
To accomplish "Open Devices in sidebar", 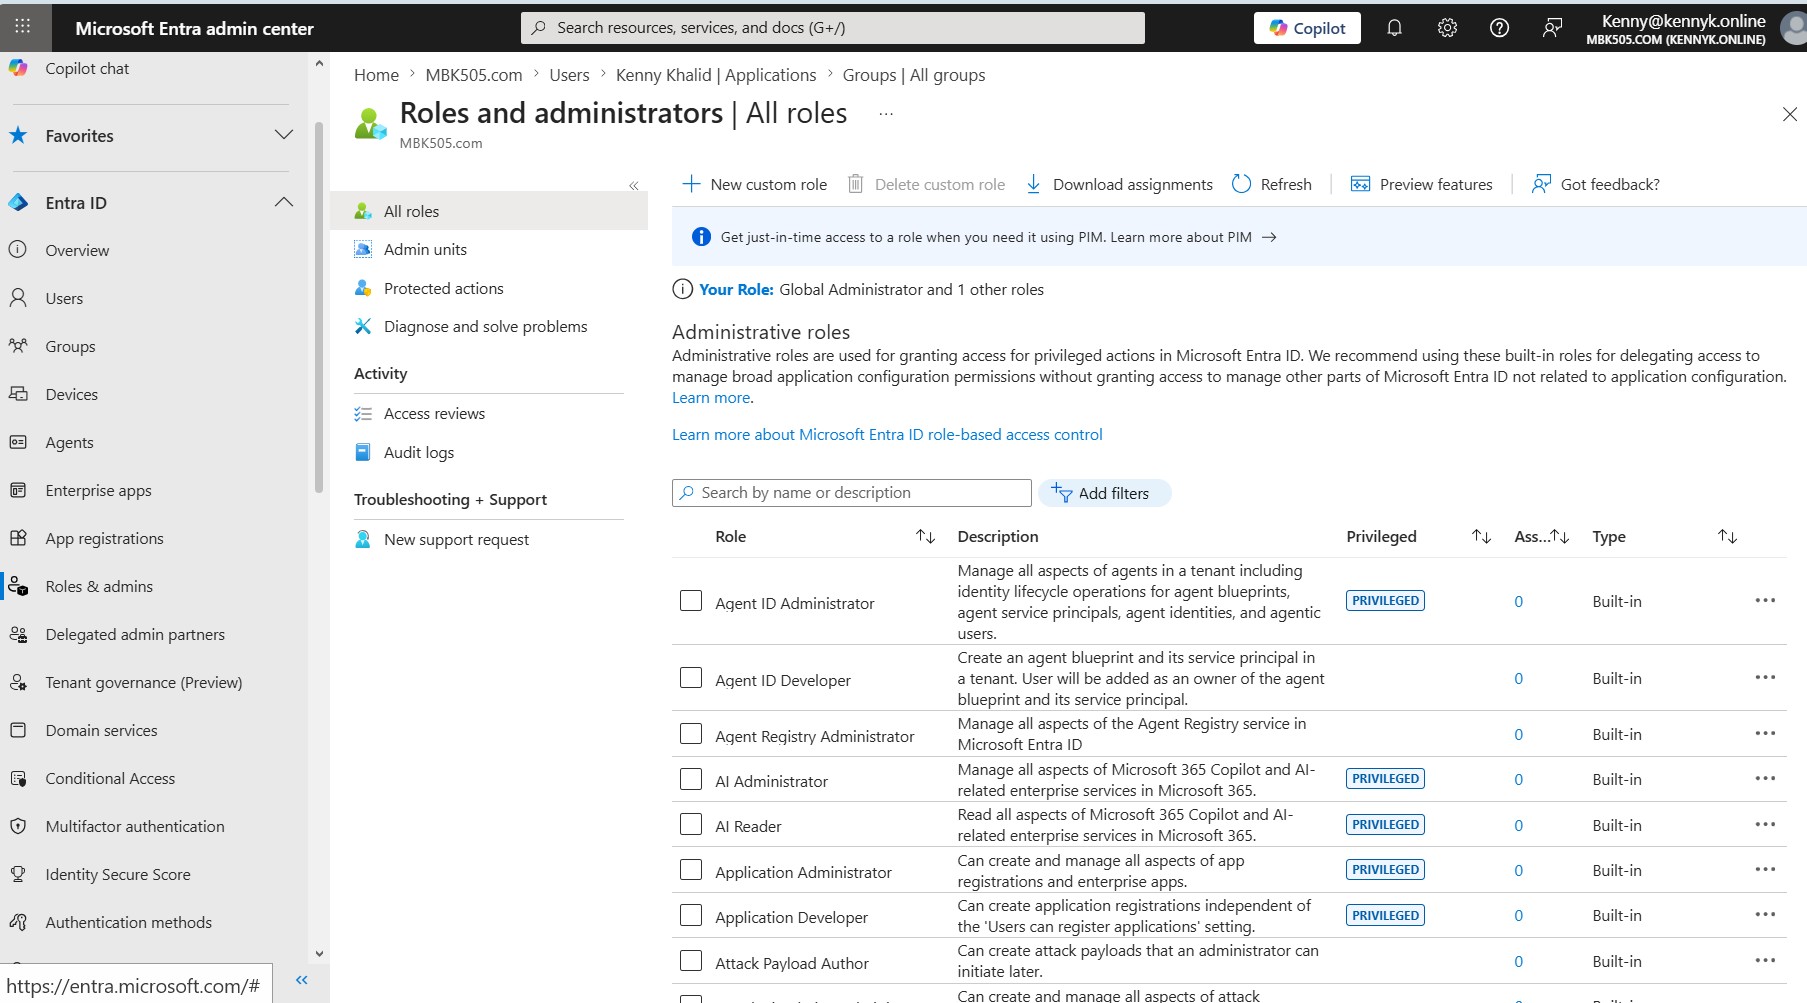I will point(71,394).
